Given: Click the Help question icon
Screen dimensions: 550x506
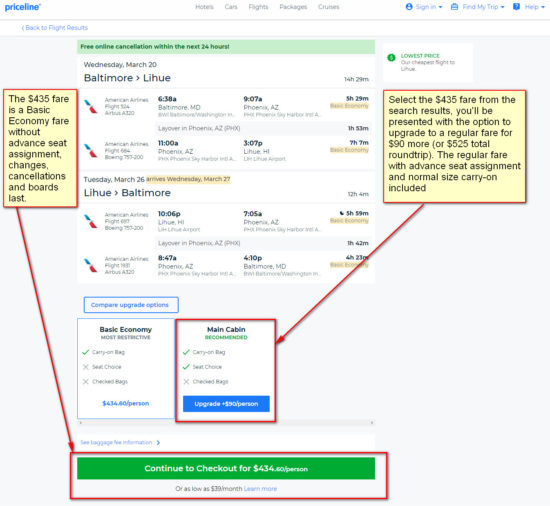Looking at the screenshot, I should pyautogui.click(x=516, y=7).
